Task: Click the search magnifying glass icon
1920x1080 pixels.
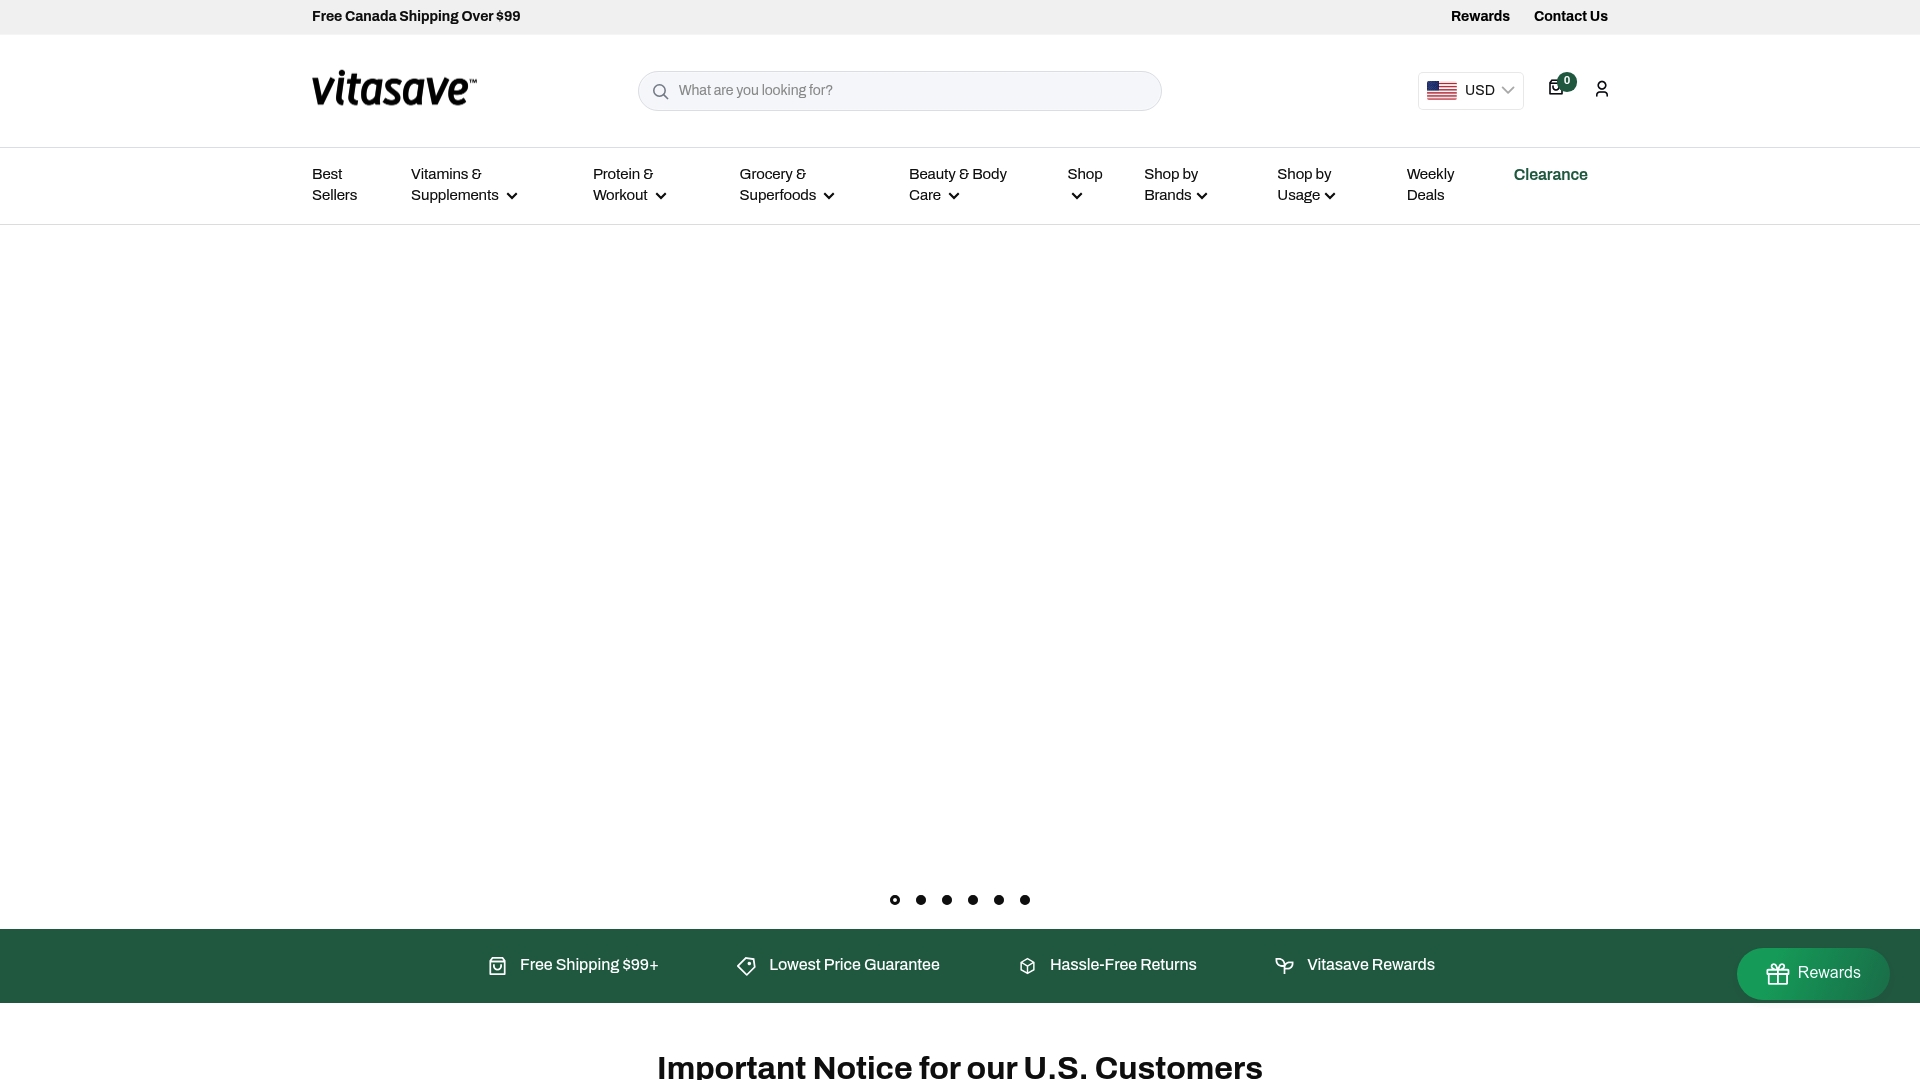Action: [661, 91]
